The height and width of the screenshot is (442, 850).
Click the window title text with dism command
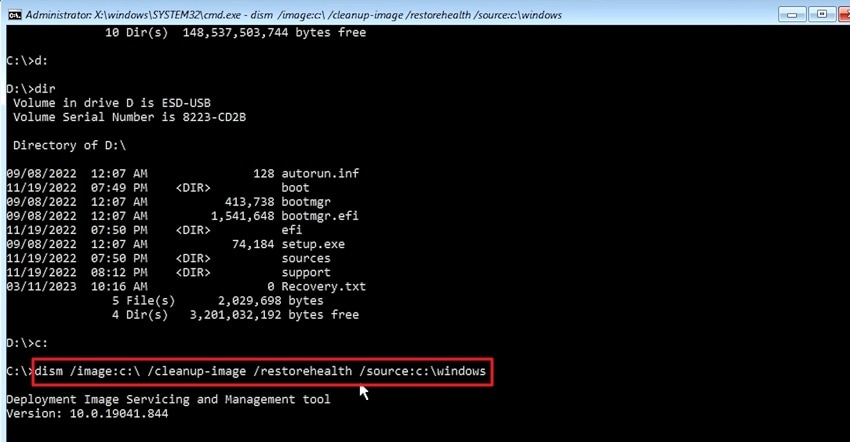[x=293, y=15]
